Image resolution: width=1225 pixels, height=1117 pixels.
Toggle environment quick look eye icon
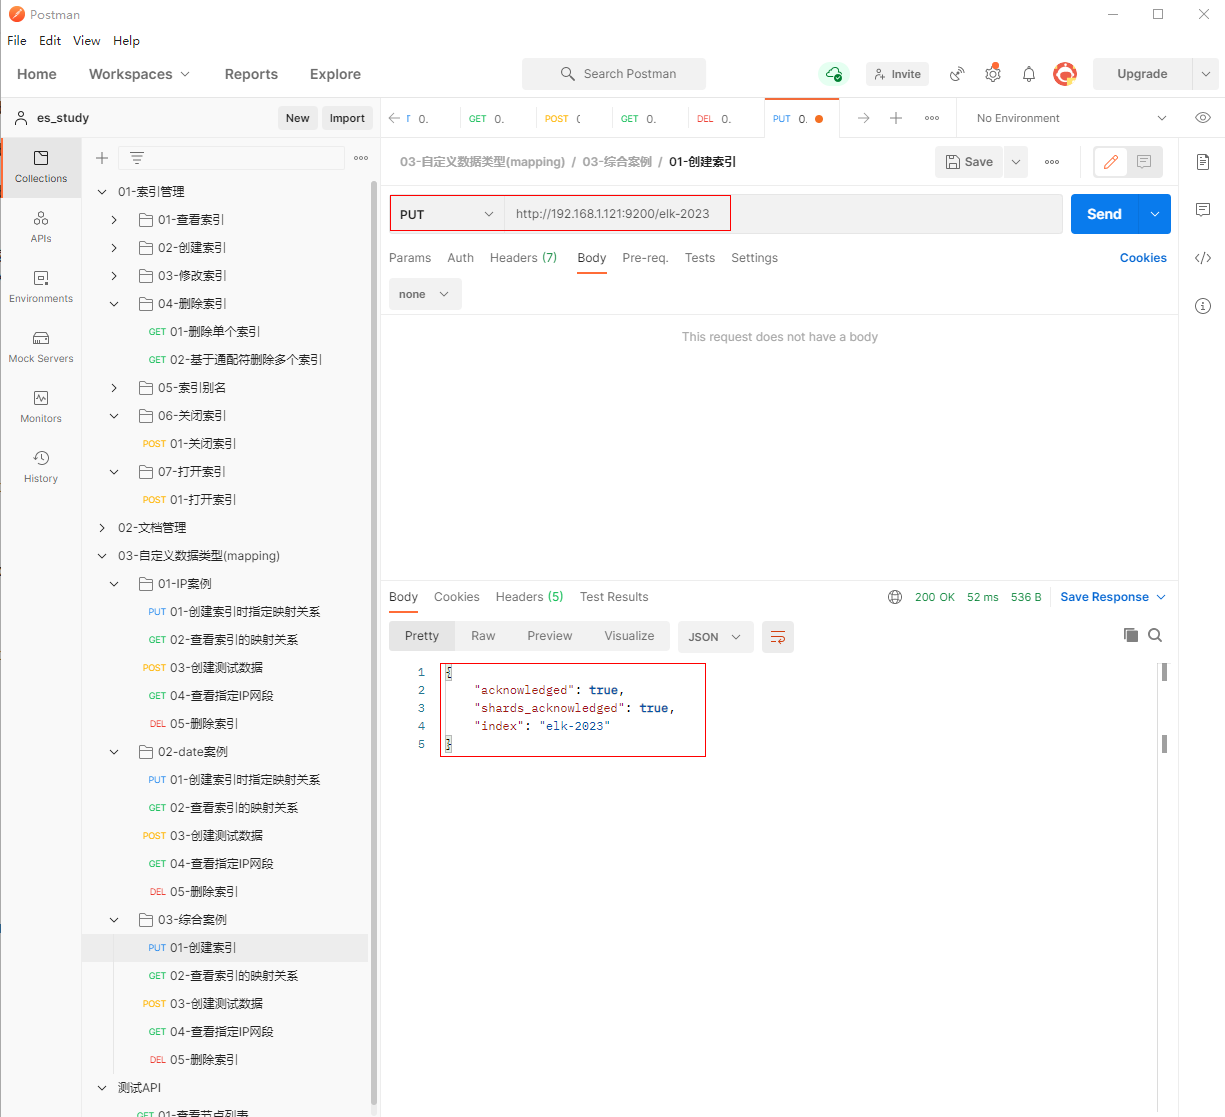[x=1202, y=118]
